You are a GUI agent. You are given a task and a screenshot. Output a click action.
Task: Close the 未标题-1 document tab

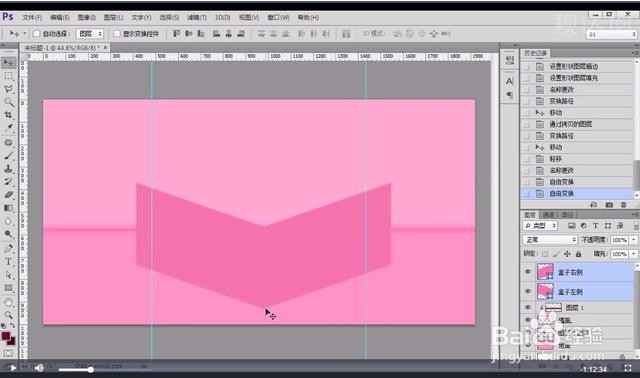(x=105, y=48)
